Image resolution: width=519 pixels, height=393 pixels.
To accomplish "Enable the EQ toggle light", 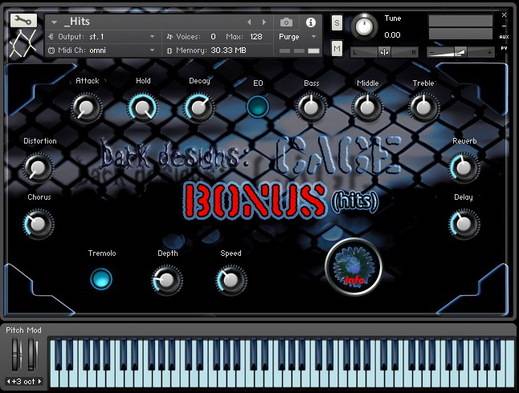I will click(258, 106).
